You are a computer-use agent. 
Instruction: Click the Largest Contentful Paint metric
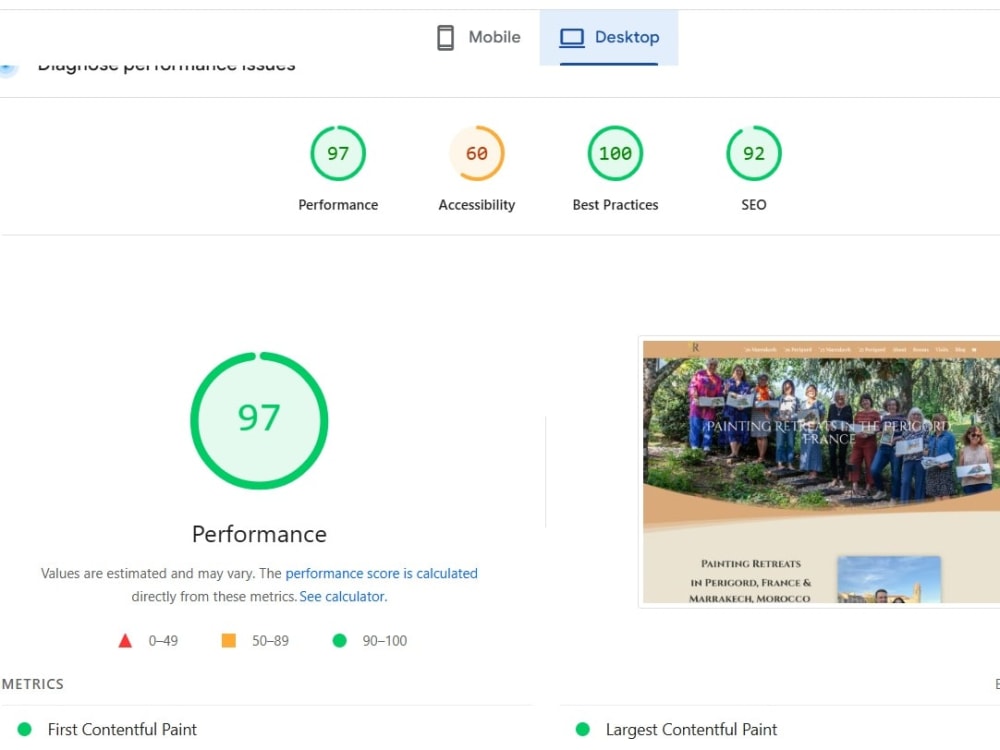click(691, 729)
